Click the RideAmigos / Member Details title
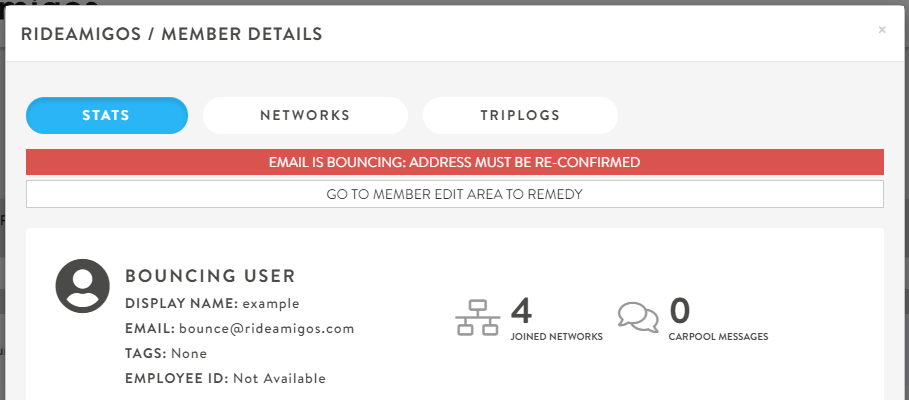The image size is (909, 400). pos(171,34)
